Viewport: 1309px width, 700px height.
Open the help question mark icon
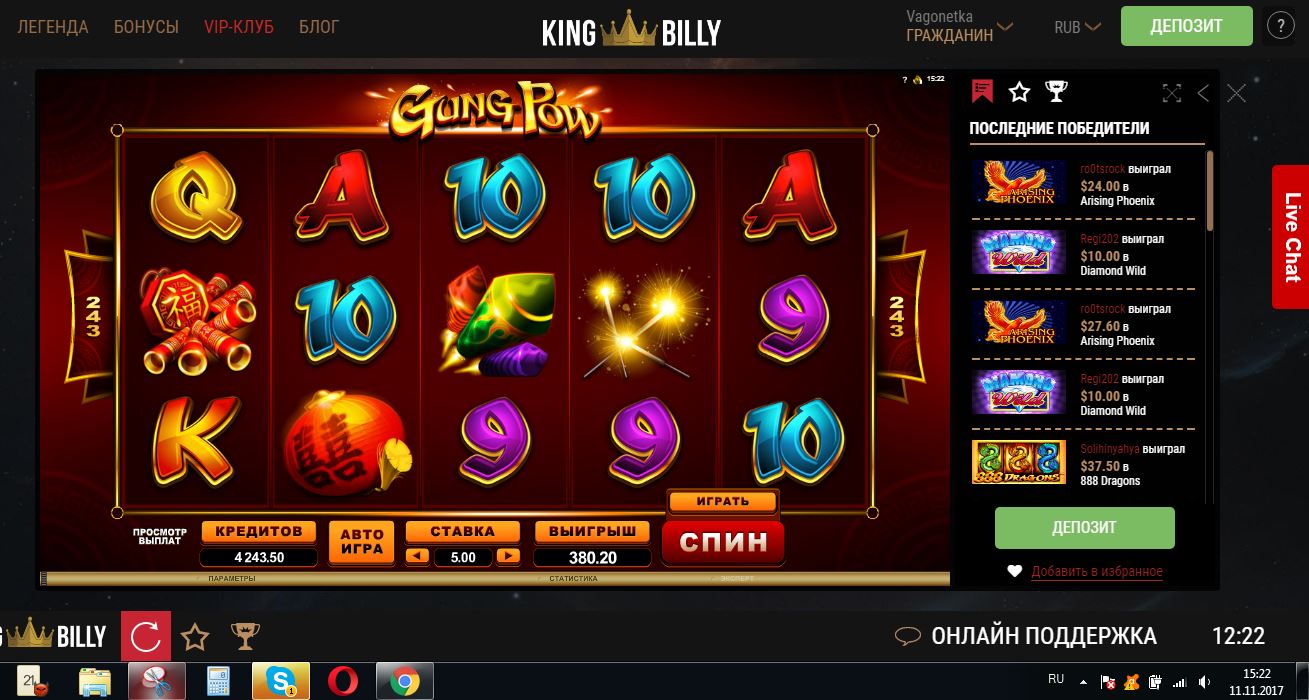click(x=1281, y=26)
